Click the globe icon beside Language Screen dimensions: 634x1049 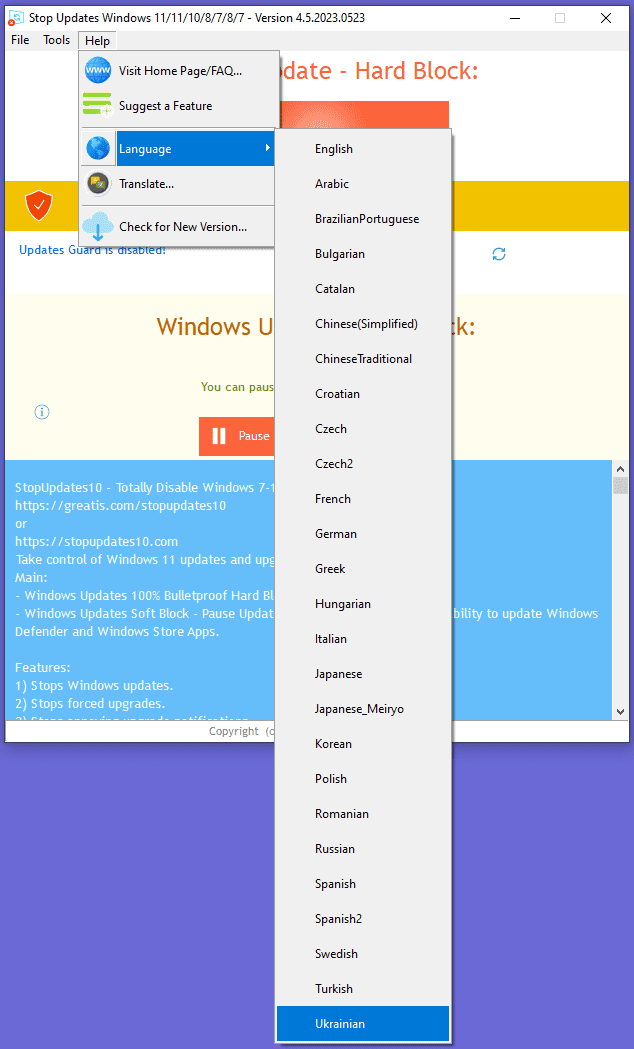pos(98,149)
